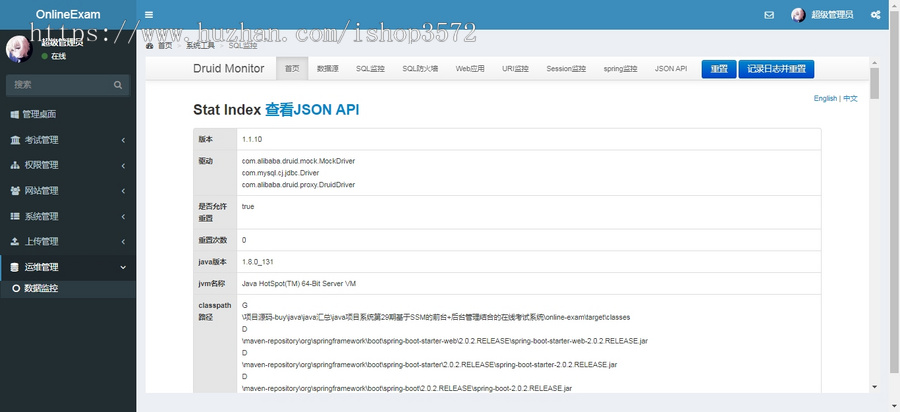900x412 pixels.
Task: Click the Druid Monitor brand link
Action: pos(228,68)
